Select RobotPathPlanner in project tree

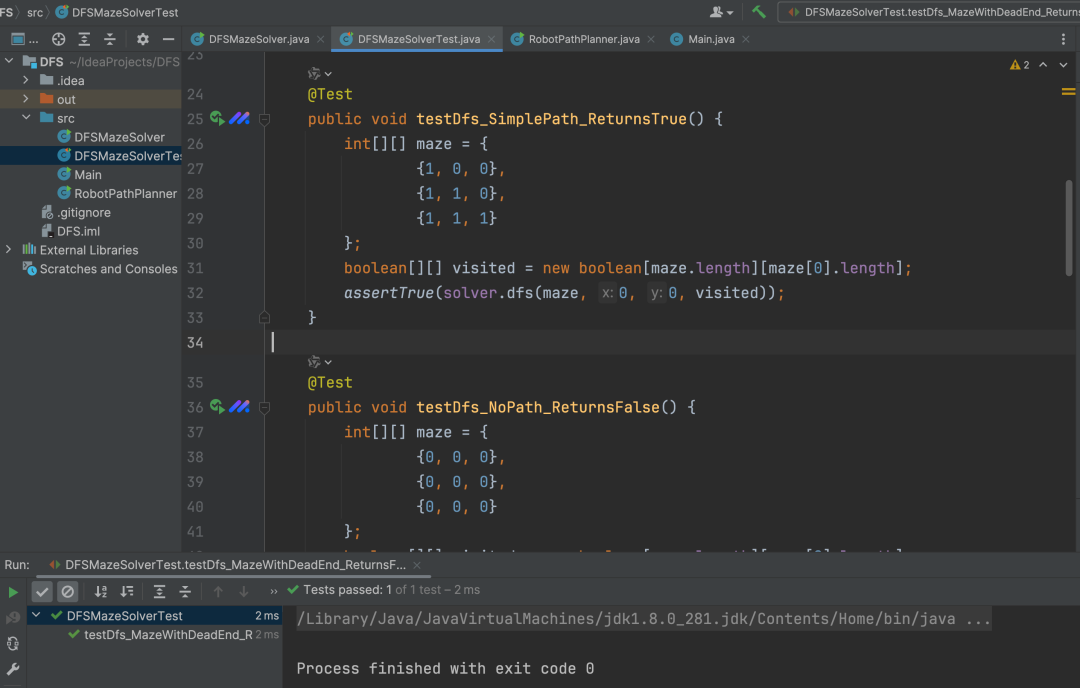[x=125, y=193]
